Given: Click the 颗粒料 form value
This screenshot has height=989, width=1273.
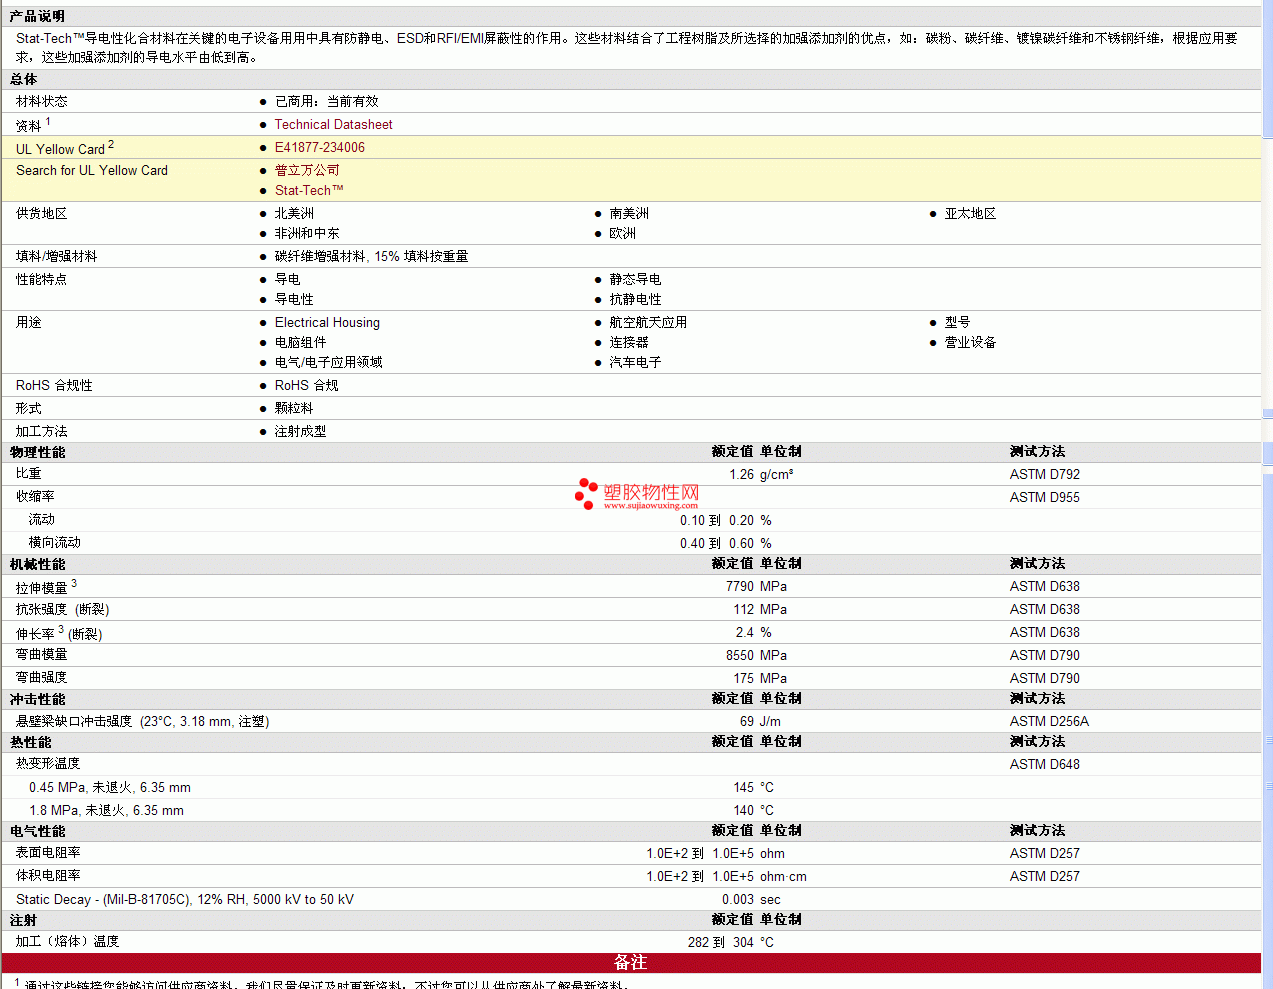Looking at the screenshot, I should tap(294, 408).
